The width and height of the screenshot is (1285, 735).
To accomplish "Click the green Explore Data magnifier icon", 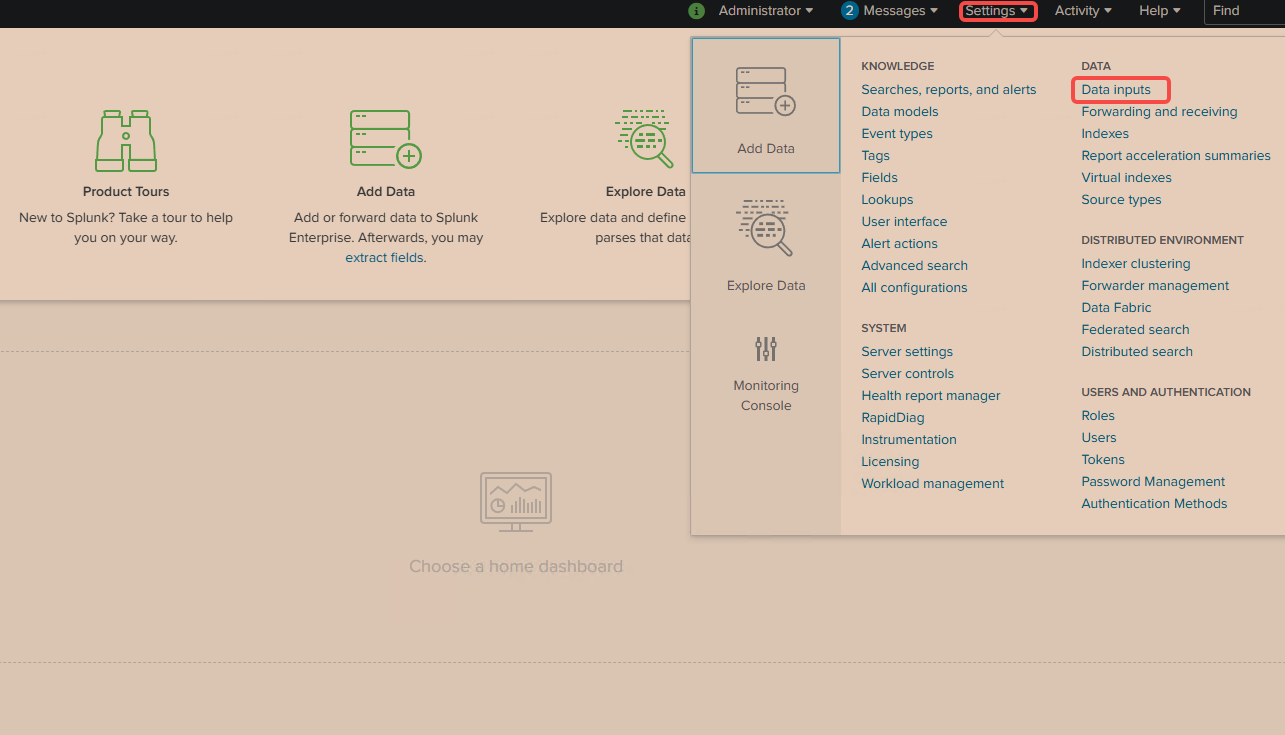I will point(644,138).
